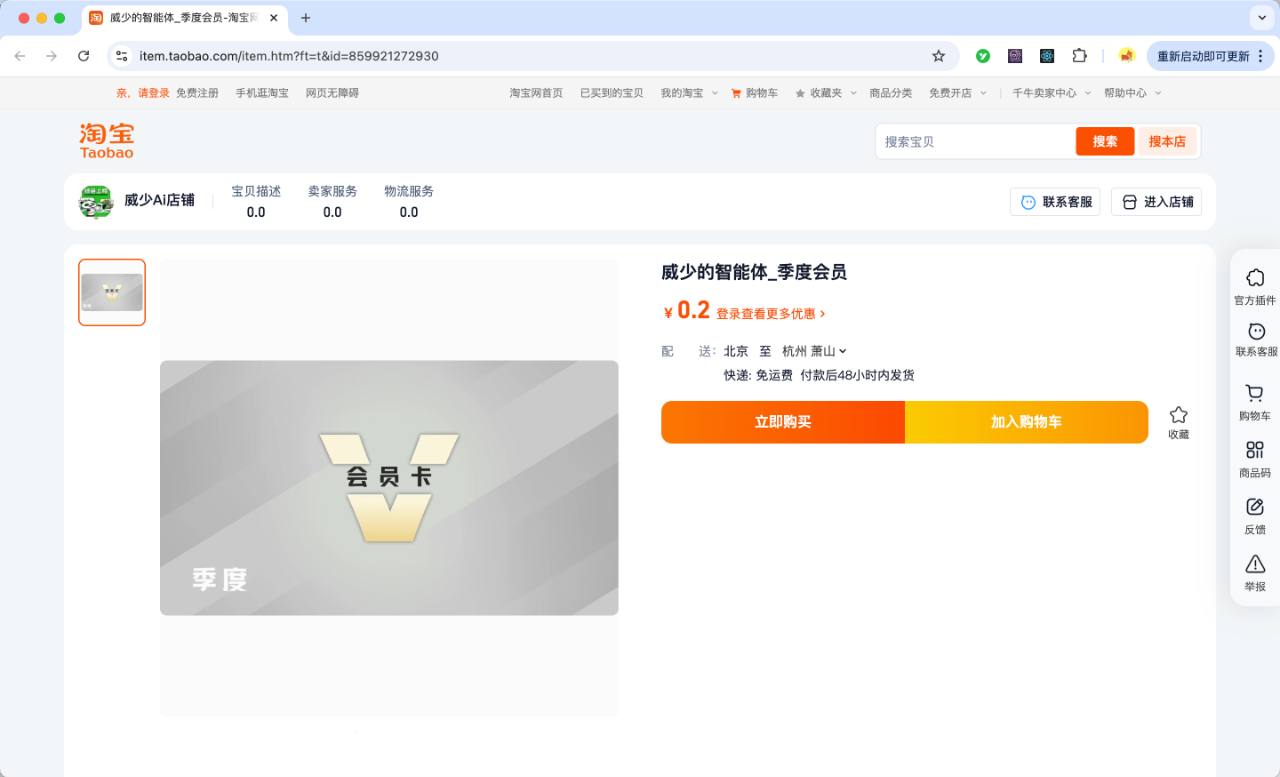Open the purple square browser extension
Viewport: 1280px width, 777px height.
[1015, 56]
